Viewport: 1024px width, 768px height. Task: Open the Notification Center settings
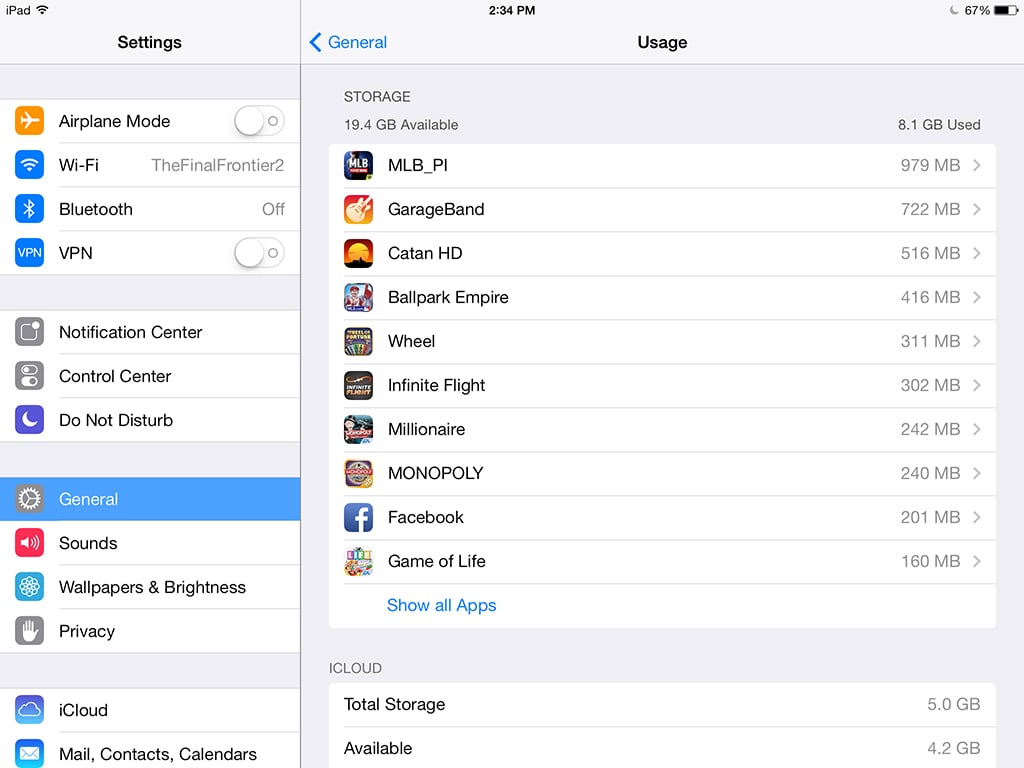coord(150,332)
